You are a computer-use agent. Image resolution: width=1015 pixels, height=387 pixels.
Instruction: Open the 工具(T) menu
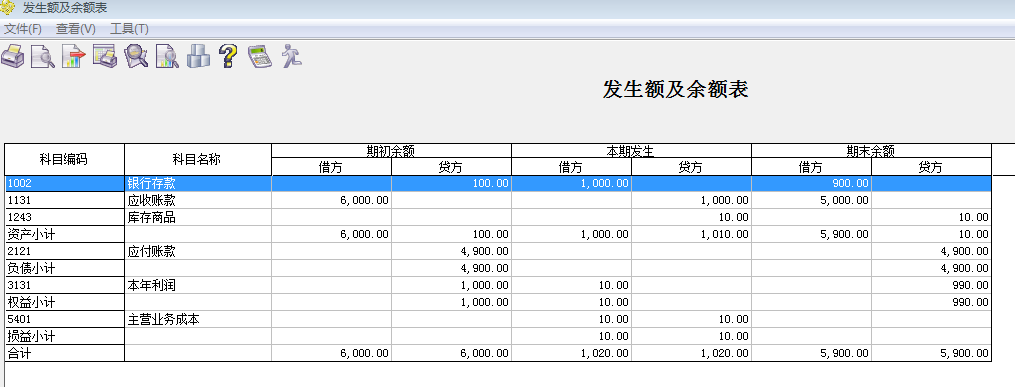[129, 29]
